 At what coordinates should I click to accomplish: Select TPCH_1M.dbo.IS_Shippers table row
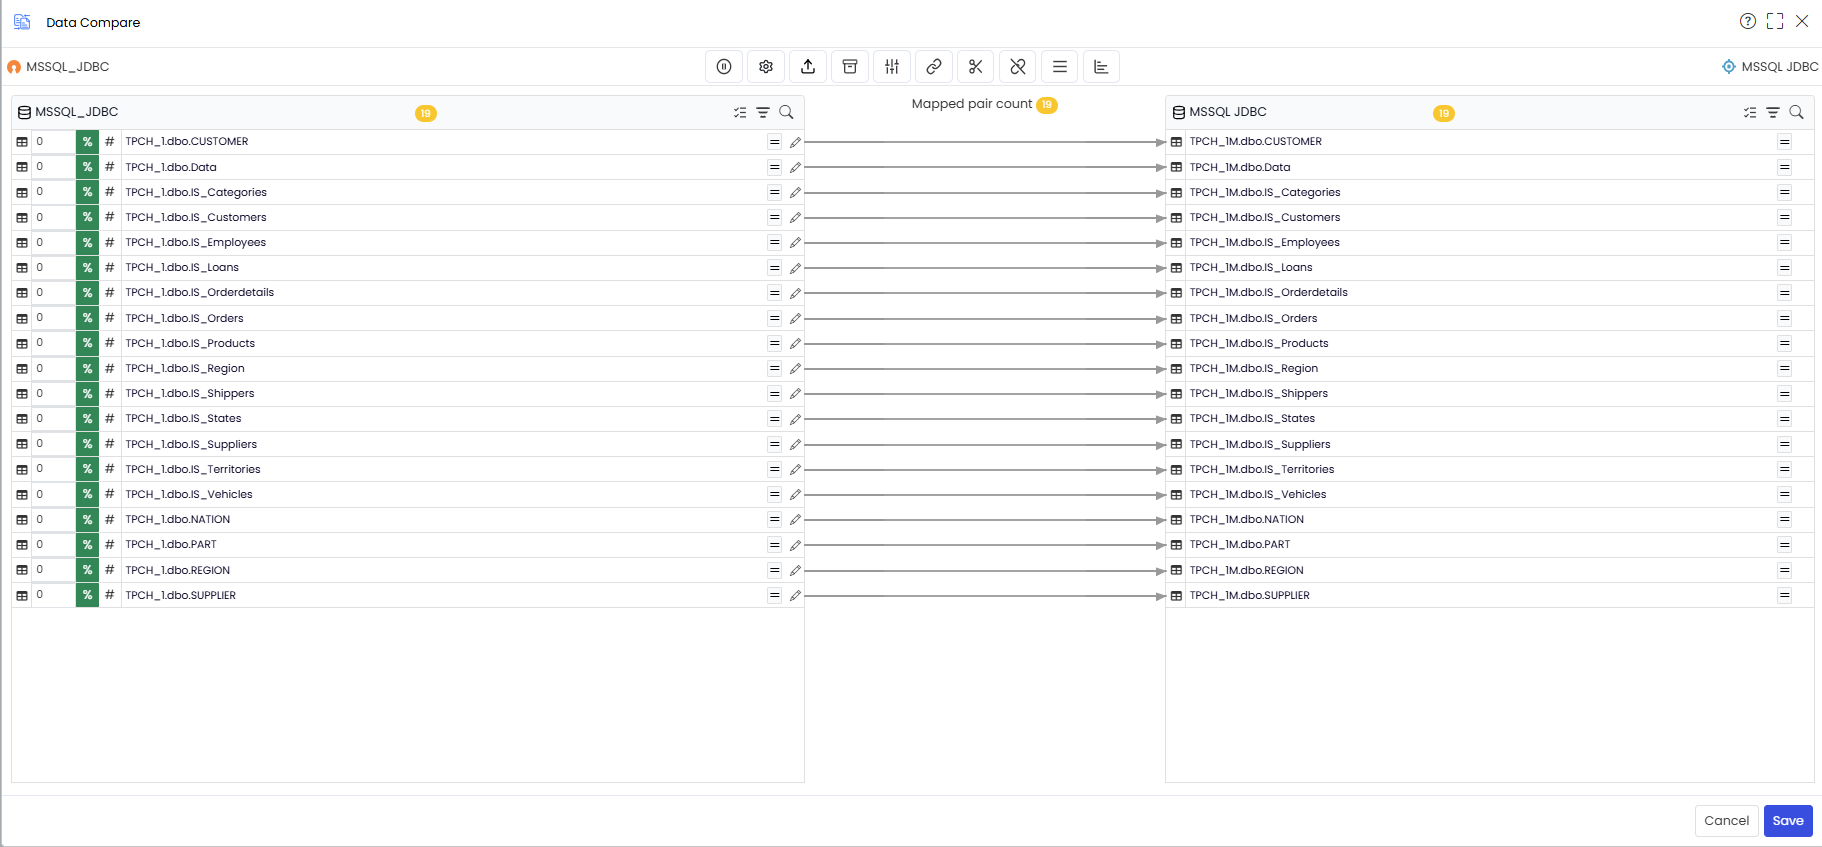1490,394
